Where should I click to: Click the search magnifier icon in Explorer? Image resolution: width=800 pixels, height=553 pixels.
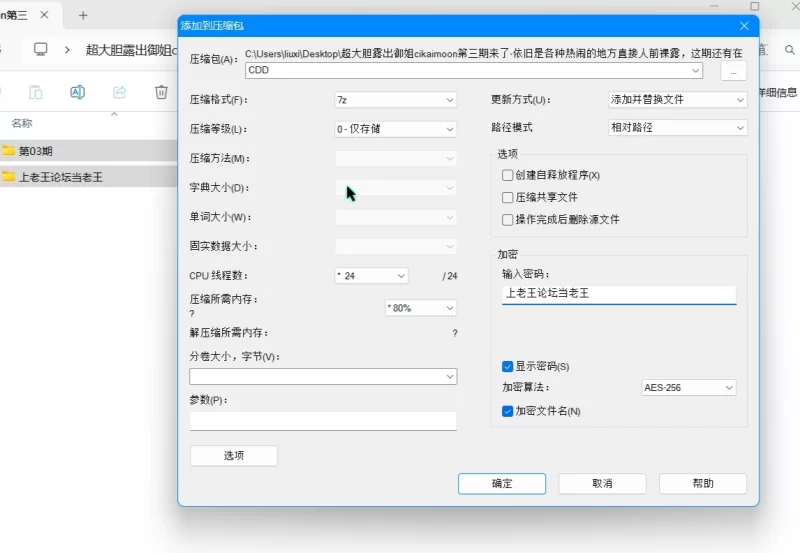[789, 50]
